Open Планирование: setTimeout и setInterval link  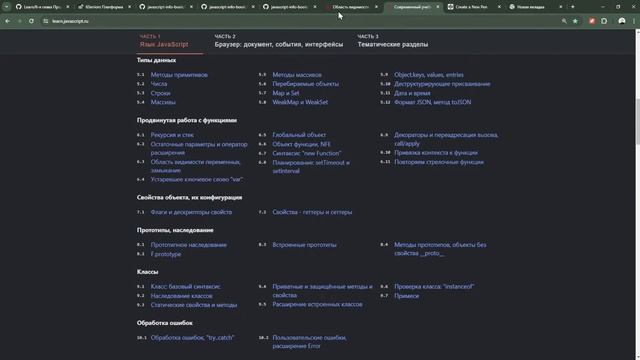coord(311,167)
